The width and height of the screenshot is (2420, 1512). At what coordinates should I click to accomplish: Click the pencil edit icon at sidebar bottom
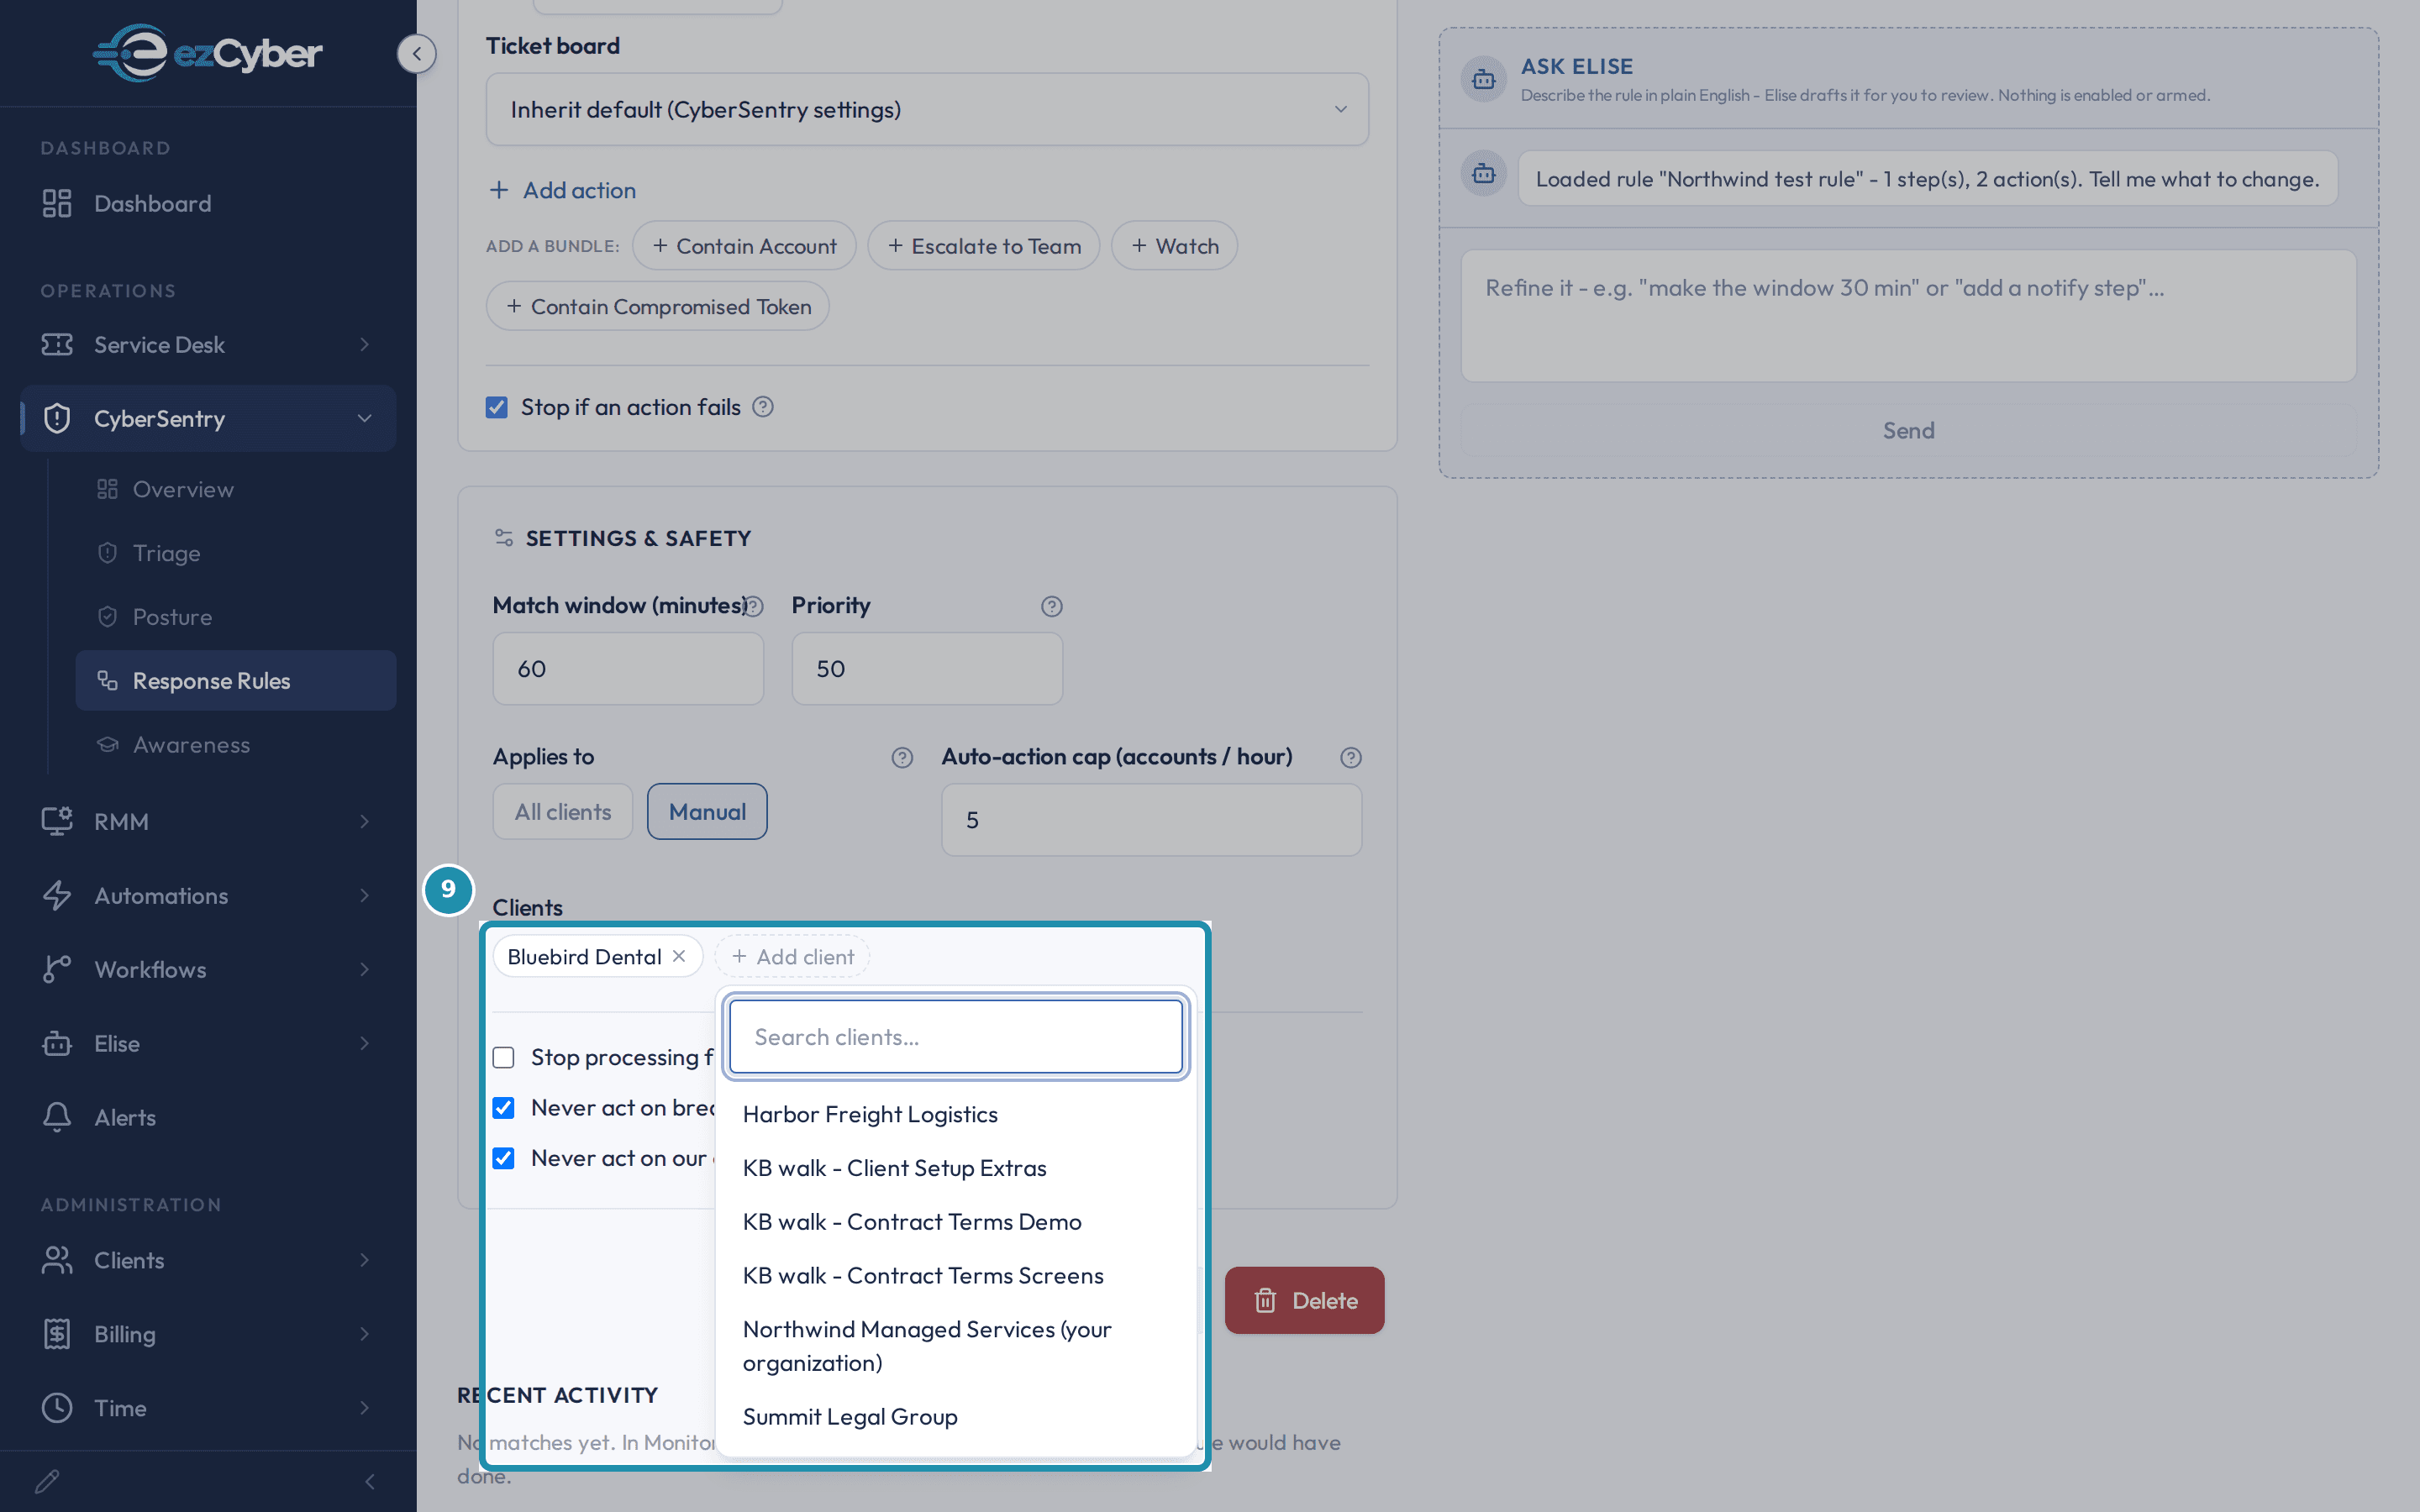point(47,1481)
